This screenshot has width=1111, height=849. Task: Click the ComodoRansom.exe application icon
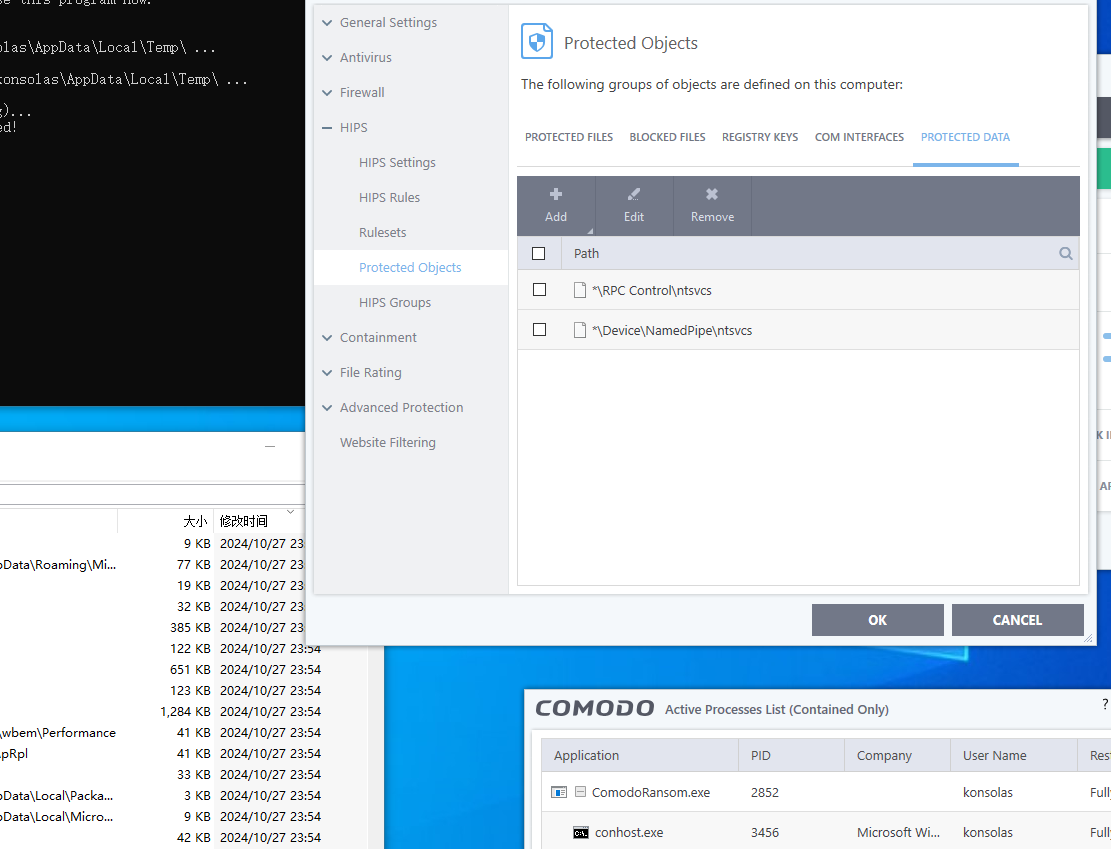(559, 792)
